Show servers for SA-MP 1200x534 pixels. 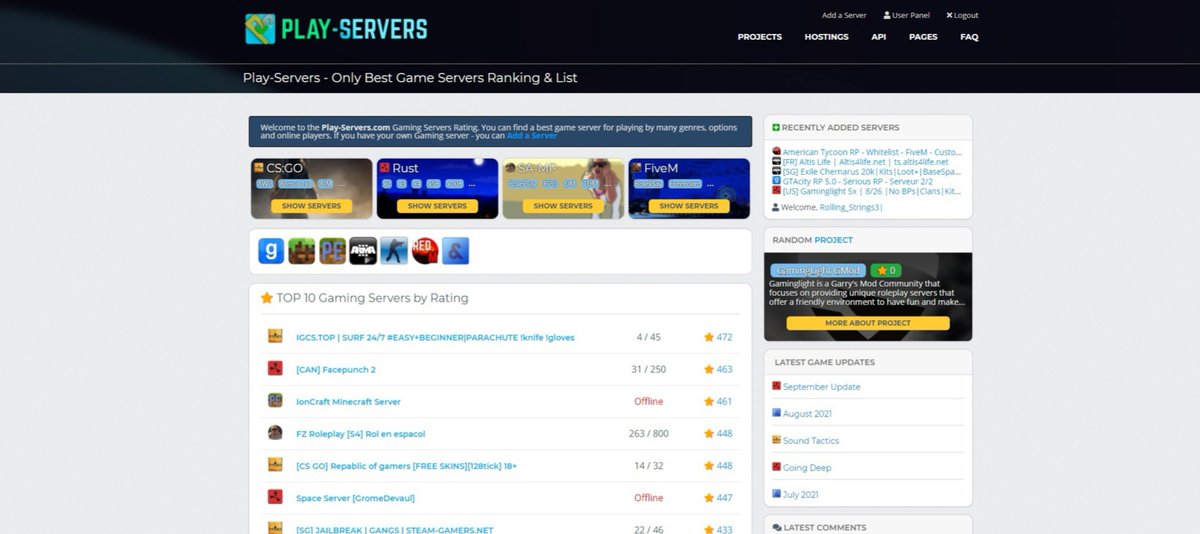coord(563,206)
